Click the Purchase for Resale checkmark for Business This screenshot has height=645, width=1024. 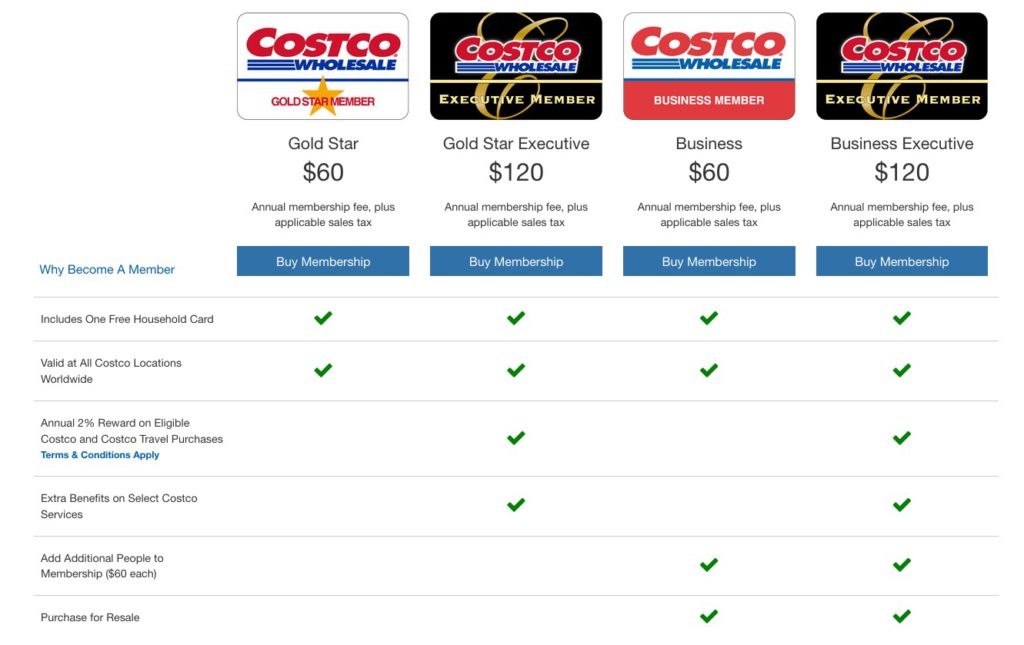[709, 616]
